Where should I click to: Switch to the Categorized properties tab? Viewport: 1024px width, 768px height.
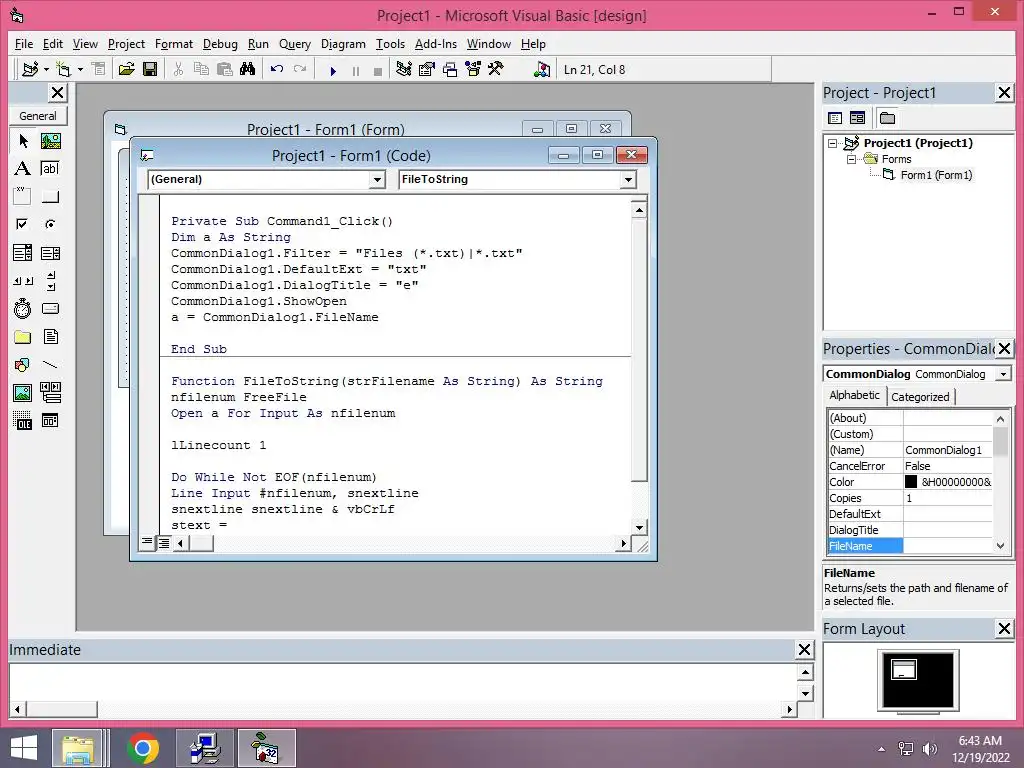tap(920, 396)
